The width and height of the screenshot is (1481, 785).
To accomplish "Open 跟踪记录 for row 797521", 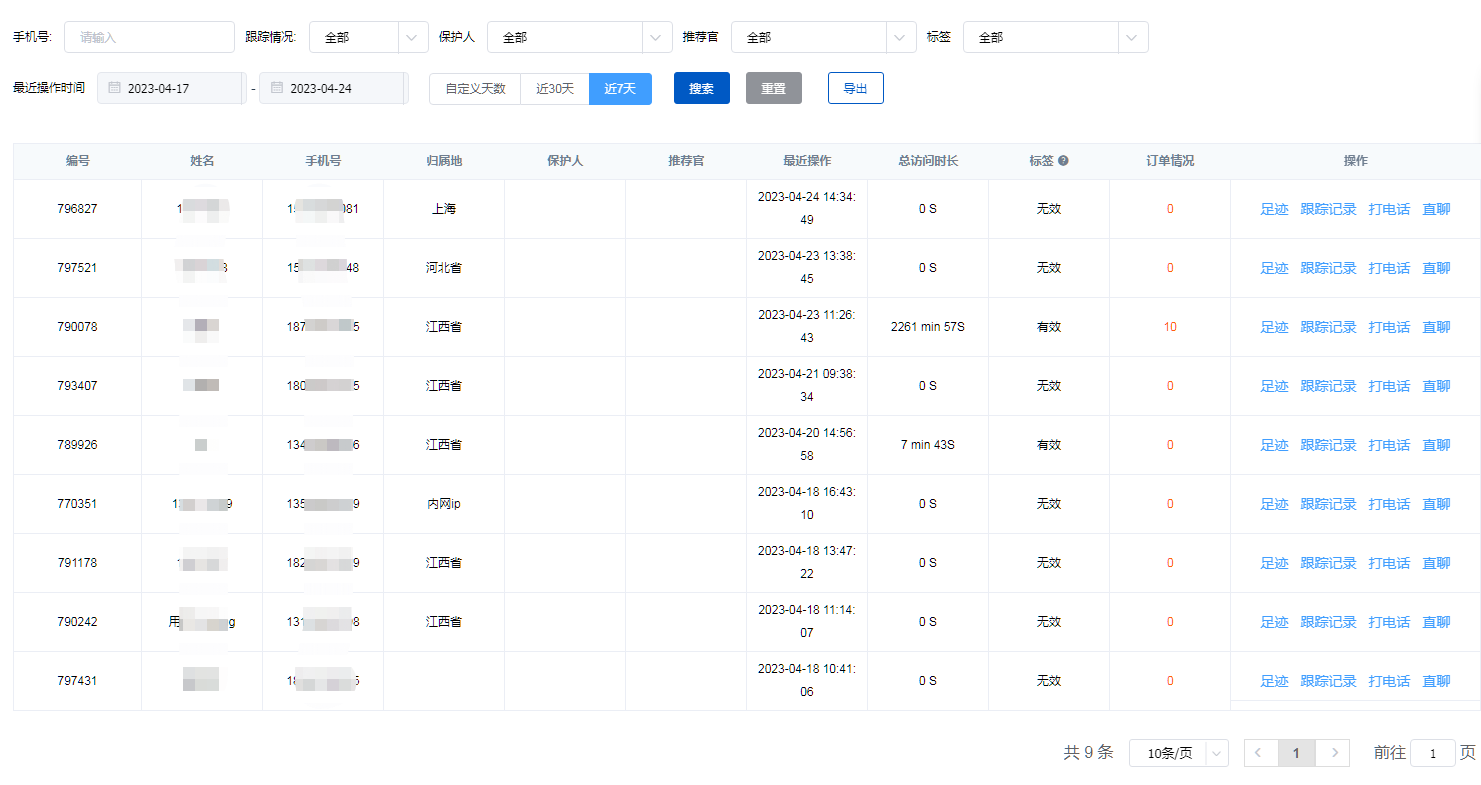I will pyautogui.click(x=1328, y=268).
